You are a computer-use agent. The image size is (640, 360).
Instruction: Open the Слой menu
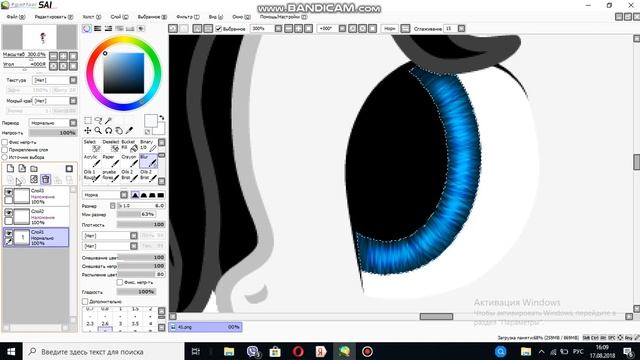tap(119, 17)
